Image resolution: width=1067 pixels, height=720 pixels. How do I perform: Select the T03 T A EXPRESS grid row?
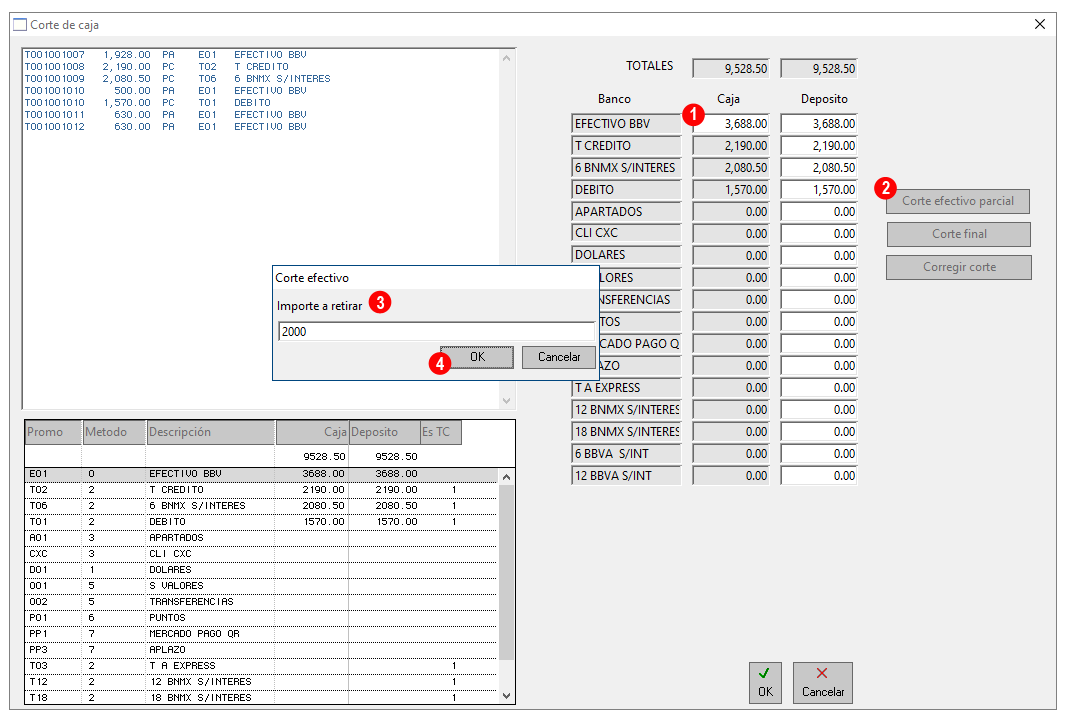pyautogui.click(x=261, y=666)
